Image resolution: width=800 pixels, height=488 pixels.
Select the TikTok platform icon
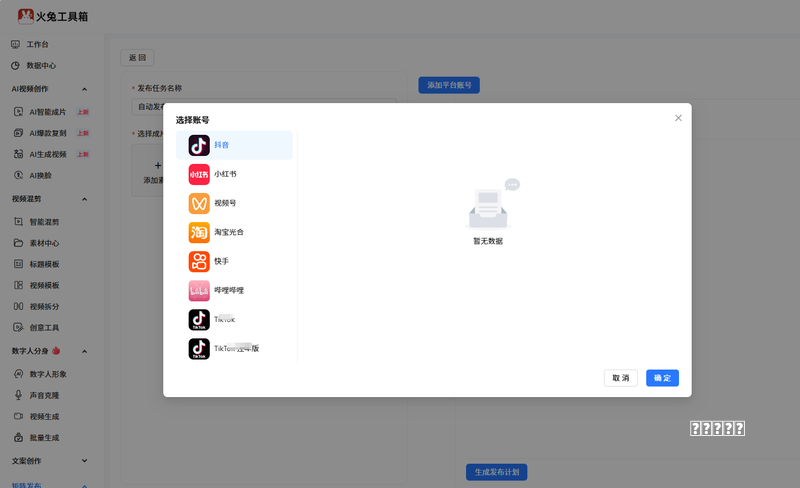(x=199, y=320)
